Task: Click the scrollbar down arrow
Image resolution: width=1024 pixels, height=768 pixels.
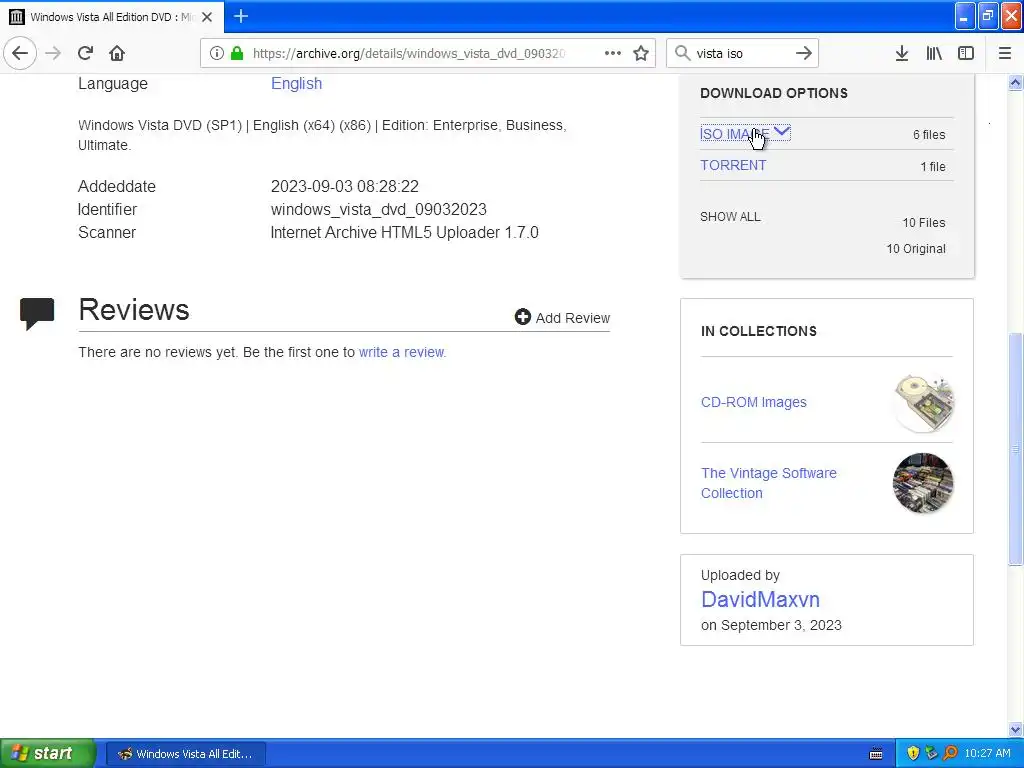Action: 1015,729
